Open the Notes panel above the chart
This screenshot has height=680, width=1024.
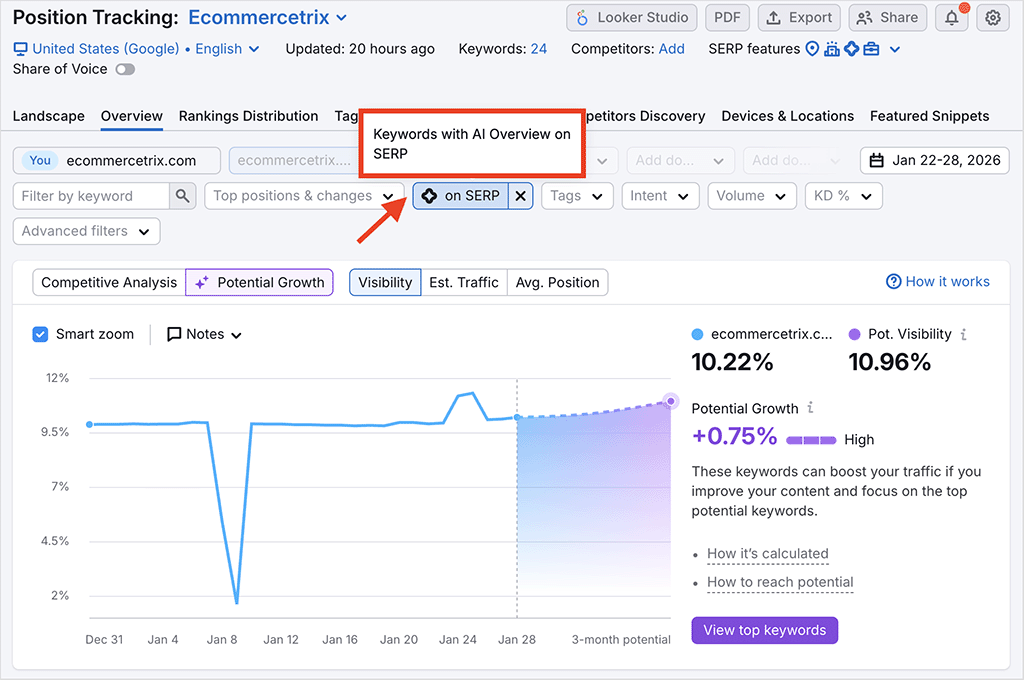pos(203,334)
